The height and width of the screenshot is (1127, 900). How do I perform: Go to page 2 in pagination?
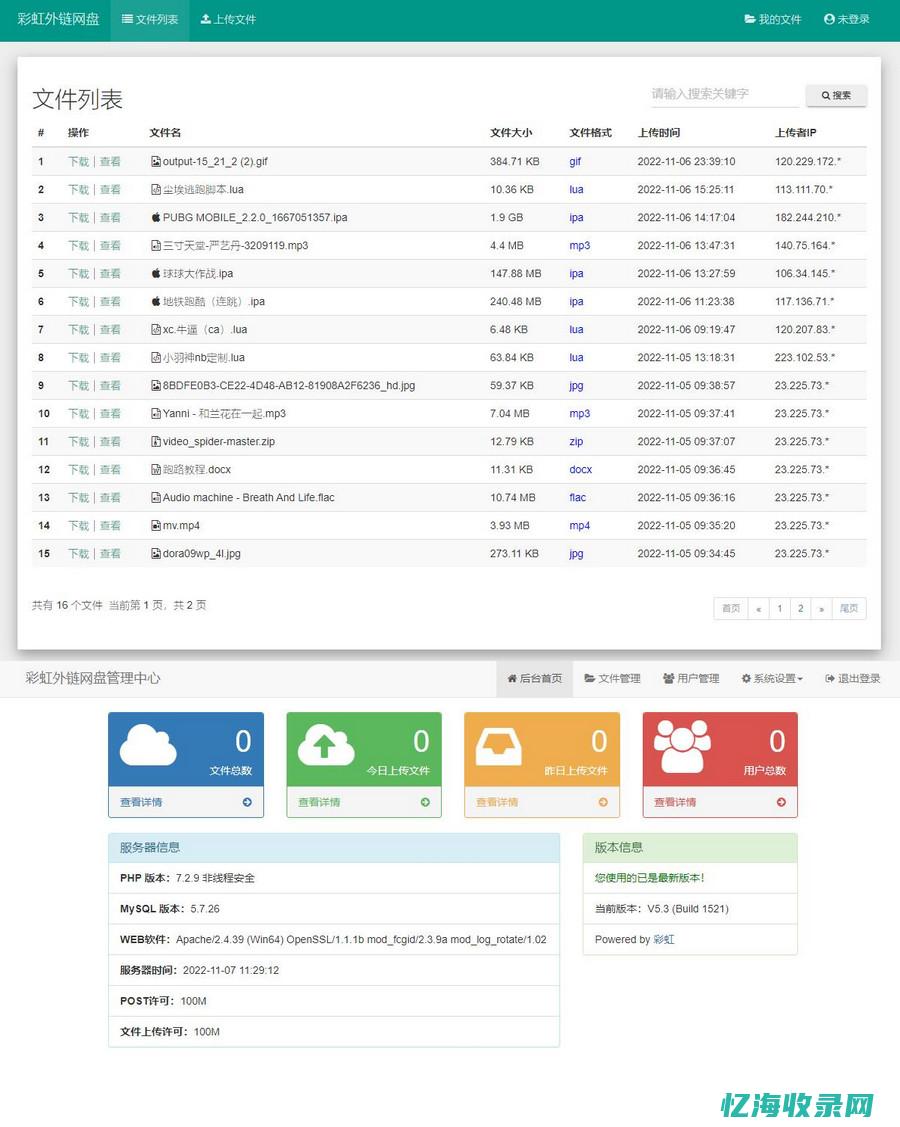[x=800, y=608]
